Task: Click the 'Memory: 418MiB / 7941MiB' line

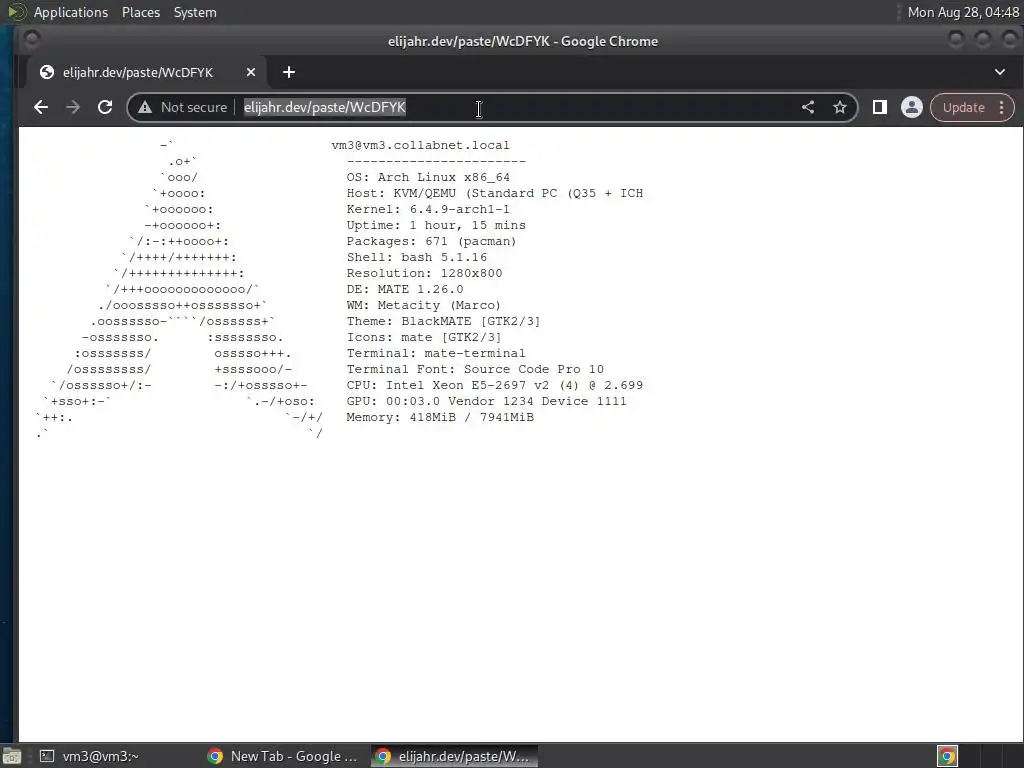Action: [x=440, y=417]
